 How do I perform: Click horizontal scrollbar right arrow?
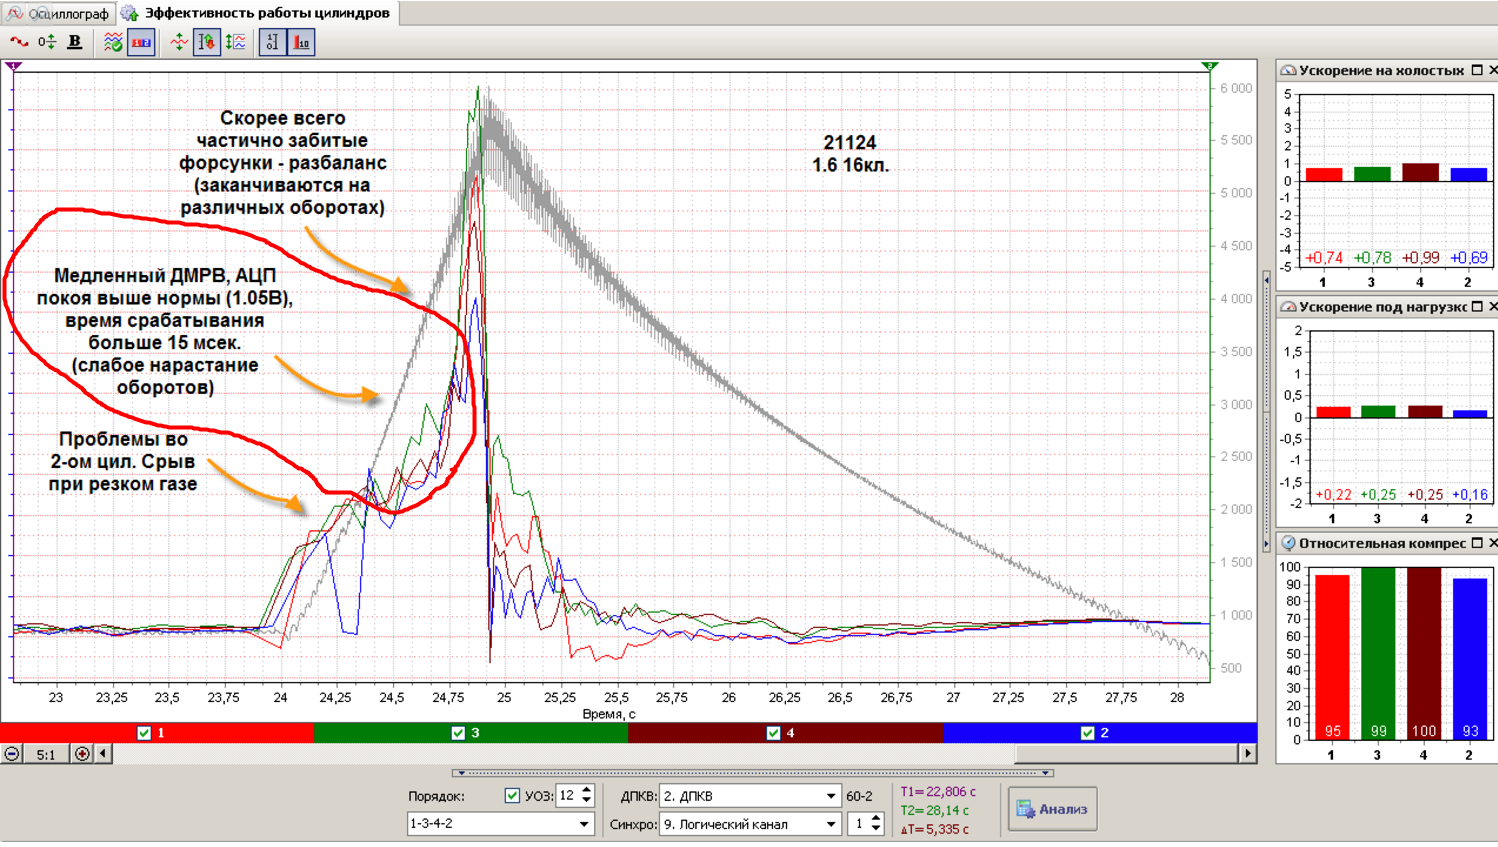click(x=1247, y=754)
